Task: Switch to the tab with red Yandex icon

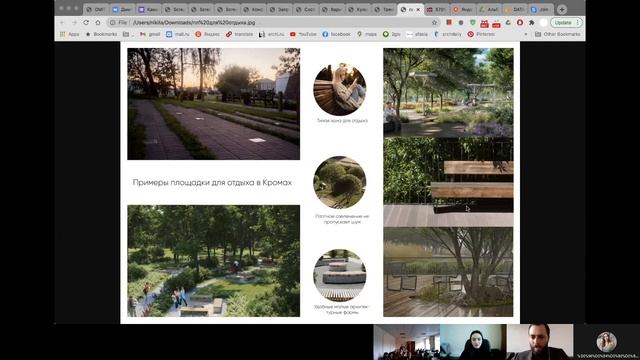Action: 462,9
